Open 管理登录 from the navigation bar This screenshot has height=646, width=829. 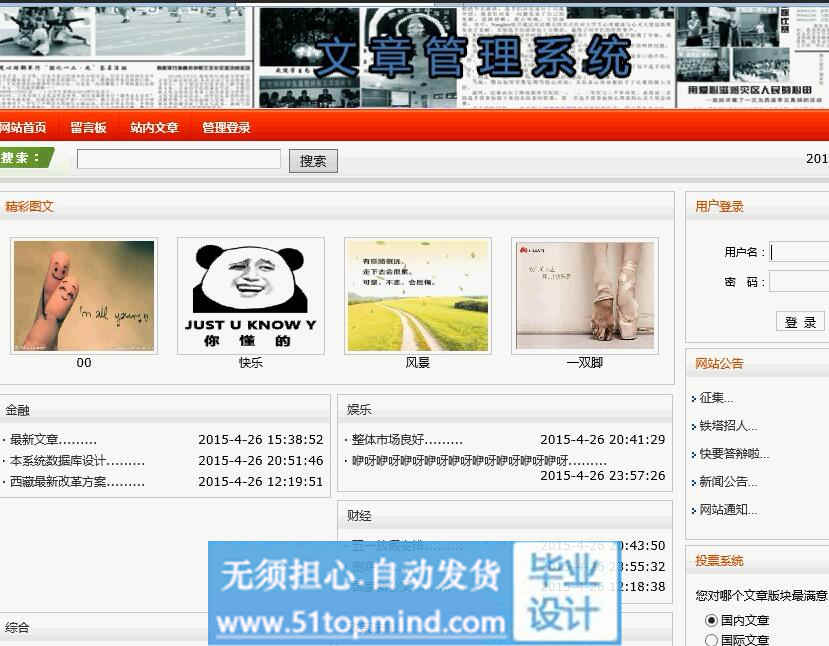pos(226,127)
